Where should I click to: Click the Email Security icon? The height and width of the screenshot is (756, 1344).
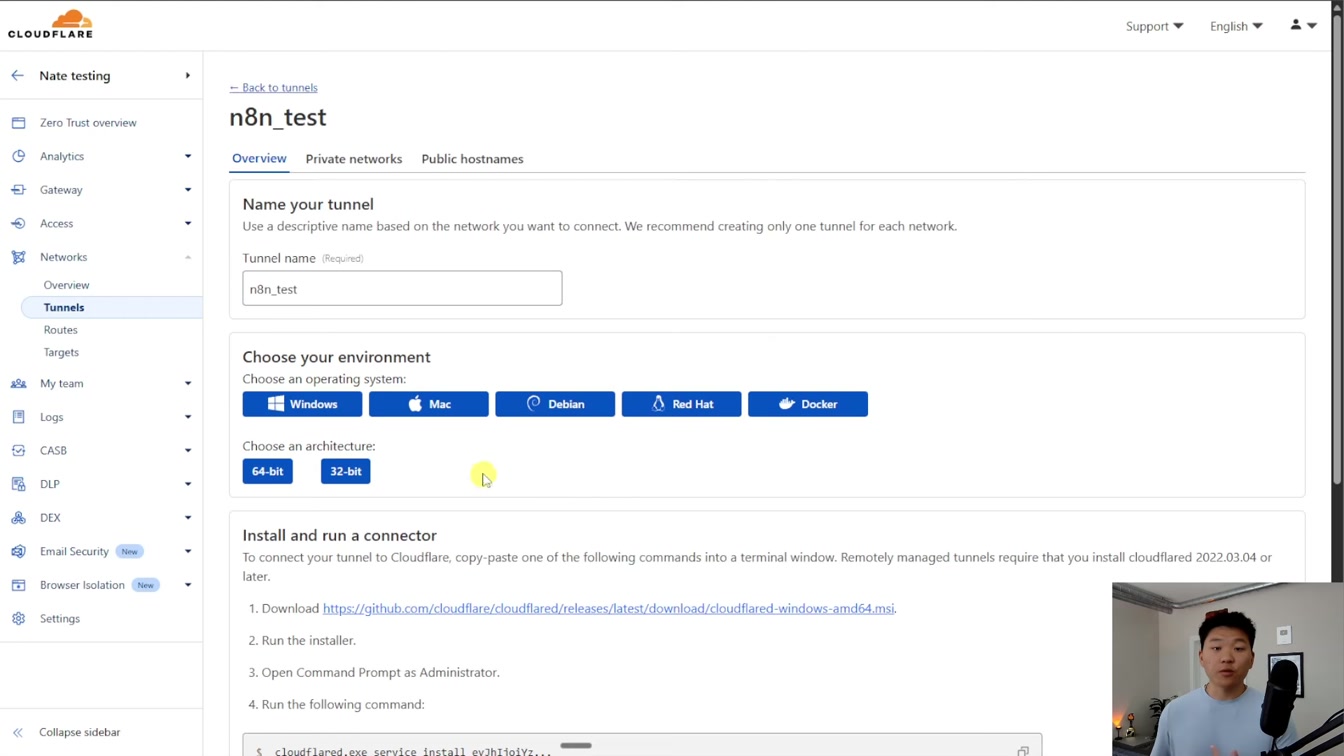tap(18, 551)
